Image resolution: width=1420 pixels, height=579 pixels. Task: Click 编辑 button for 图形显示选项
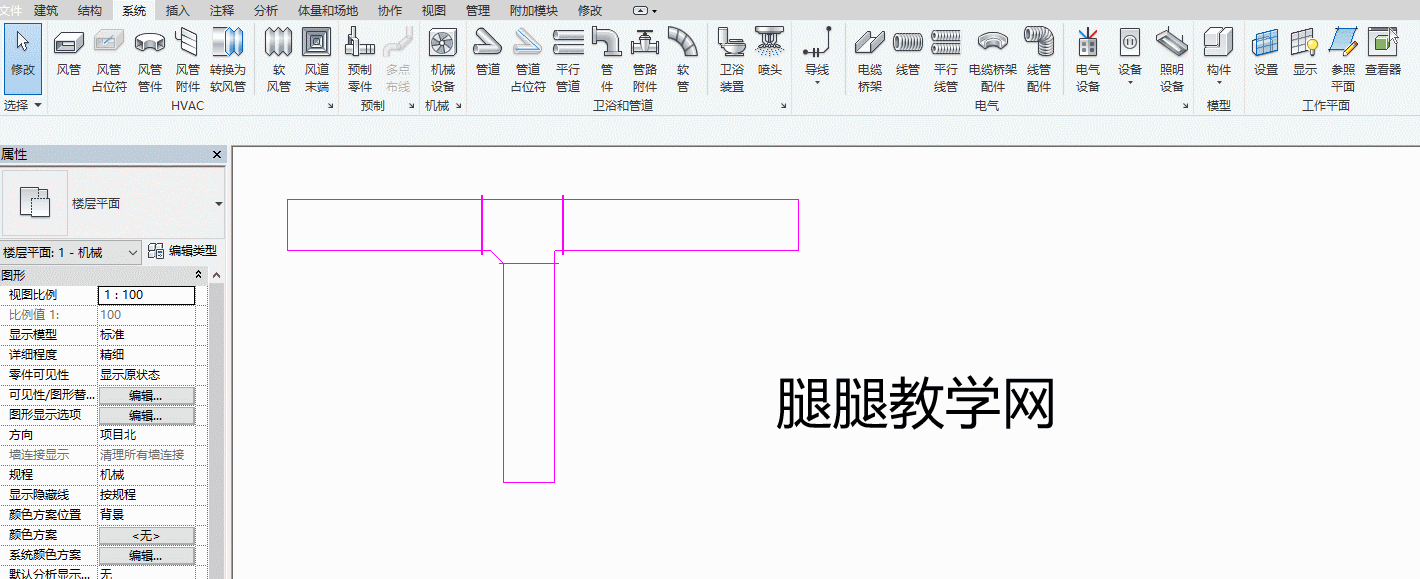[x=146, y=415]
